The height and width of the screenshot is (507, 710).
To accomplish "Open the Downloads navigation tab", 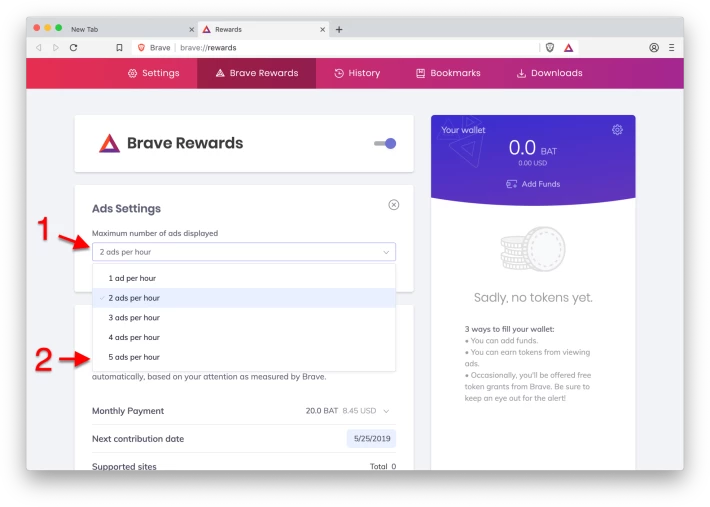I will (x=550, y=73).
